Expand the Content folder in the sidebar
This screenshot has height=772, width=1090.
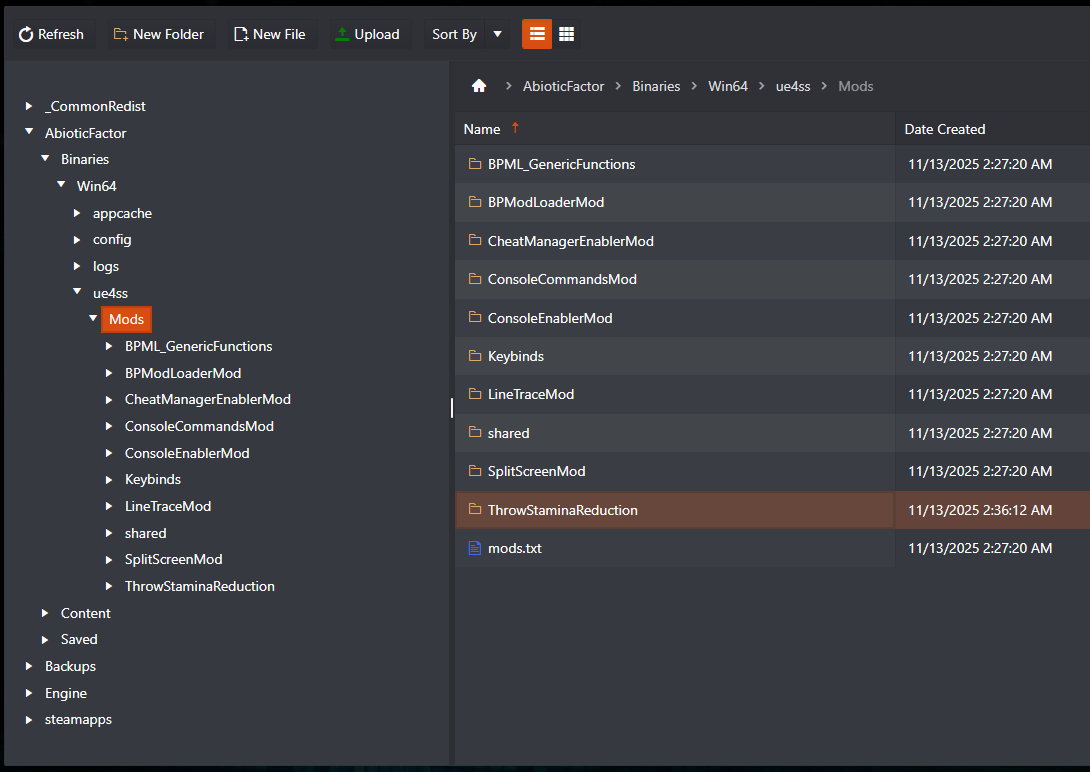pos(45,612)
